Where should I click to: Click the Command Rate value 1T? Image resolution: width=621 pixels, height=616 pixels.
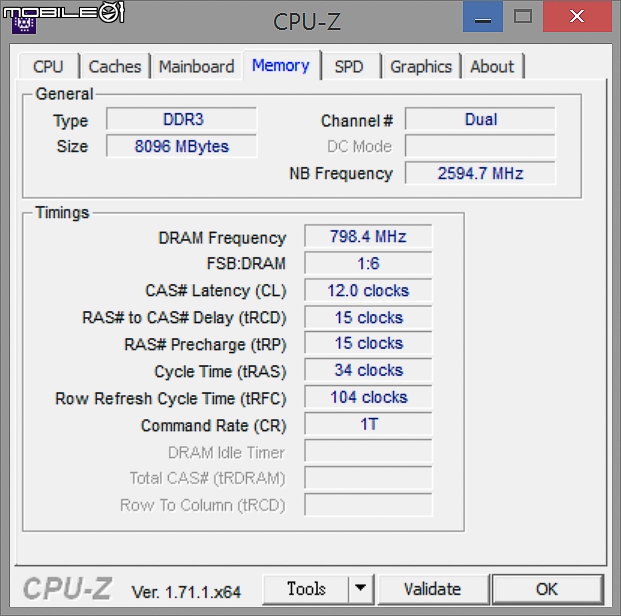[x=368, y=424]
